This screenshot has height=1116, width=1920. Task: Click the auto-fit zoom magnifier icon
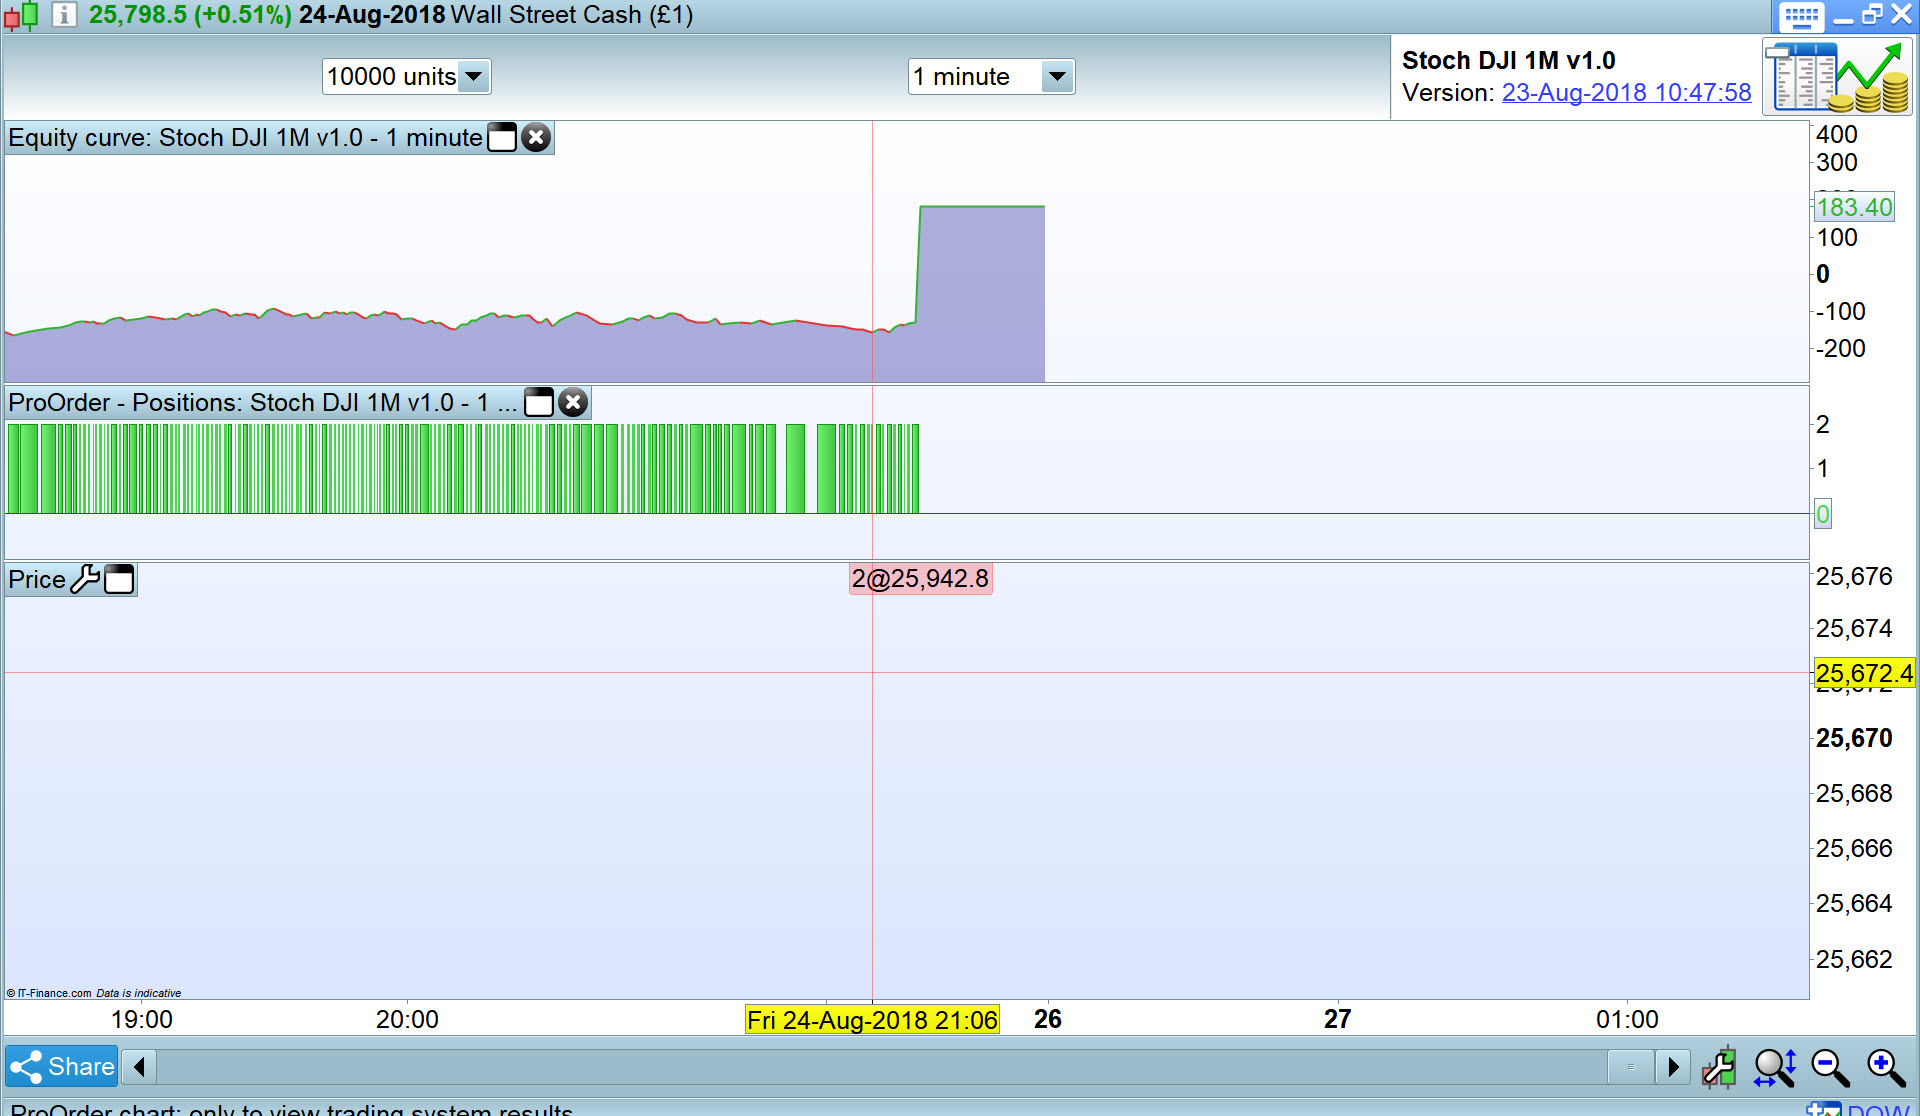1775,1067
